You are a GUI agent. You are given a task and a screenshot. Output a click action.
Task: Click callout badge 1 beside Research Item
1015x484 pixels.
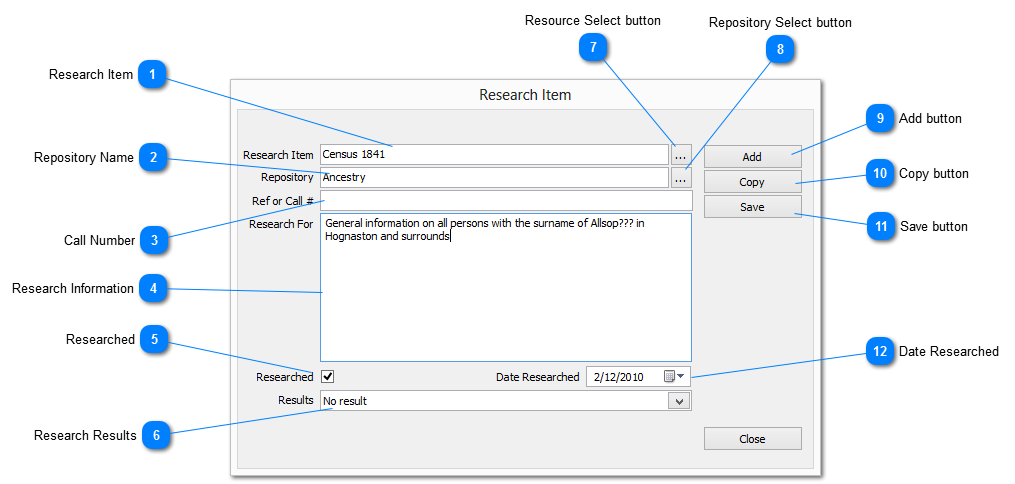[x=152, y=74]
